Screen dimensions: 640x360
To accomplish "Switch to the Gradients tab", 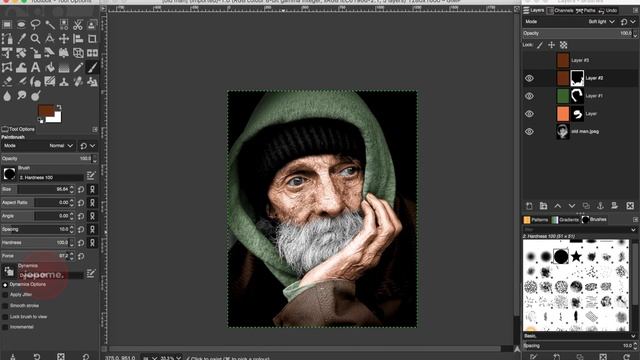I will point(565,220).
